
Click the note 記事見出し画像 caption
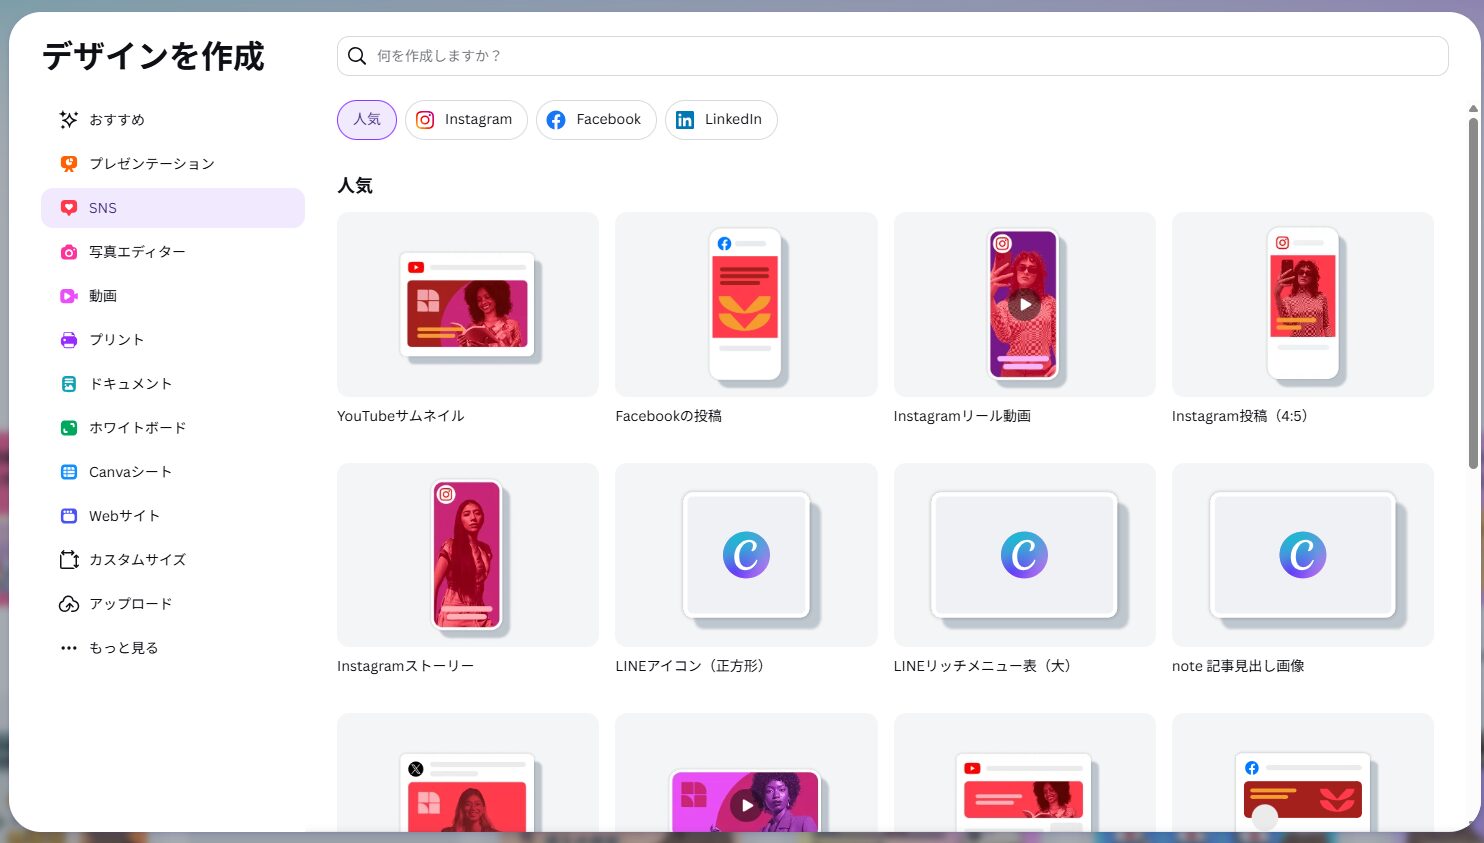[x=1238, y=666]
